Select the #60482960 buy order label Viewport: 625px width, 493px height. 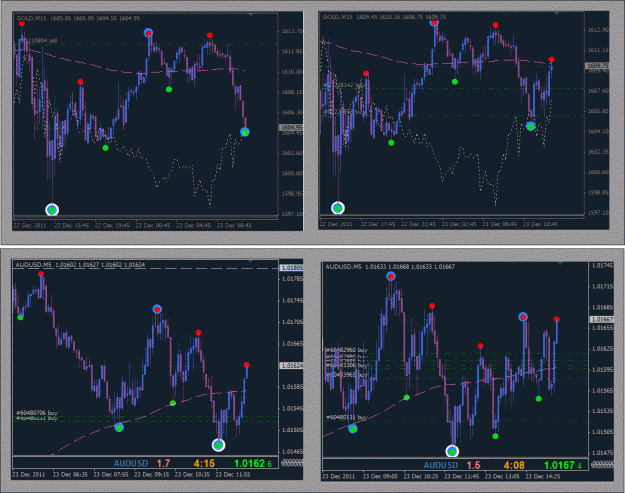coord(346,350)
